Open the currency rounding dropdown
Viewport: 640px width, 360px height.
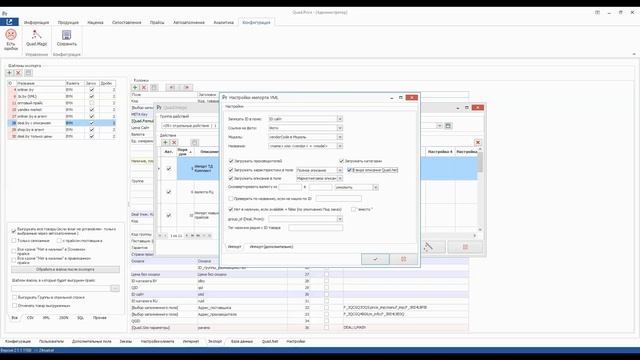click(376, 187)
